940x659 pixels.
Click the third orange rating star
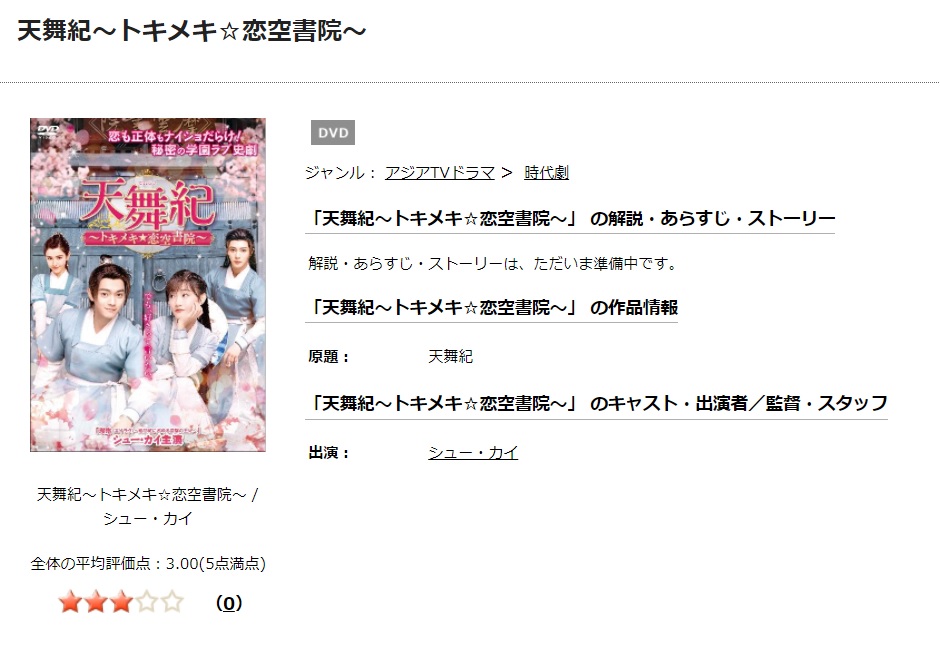click(121, 601)
